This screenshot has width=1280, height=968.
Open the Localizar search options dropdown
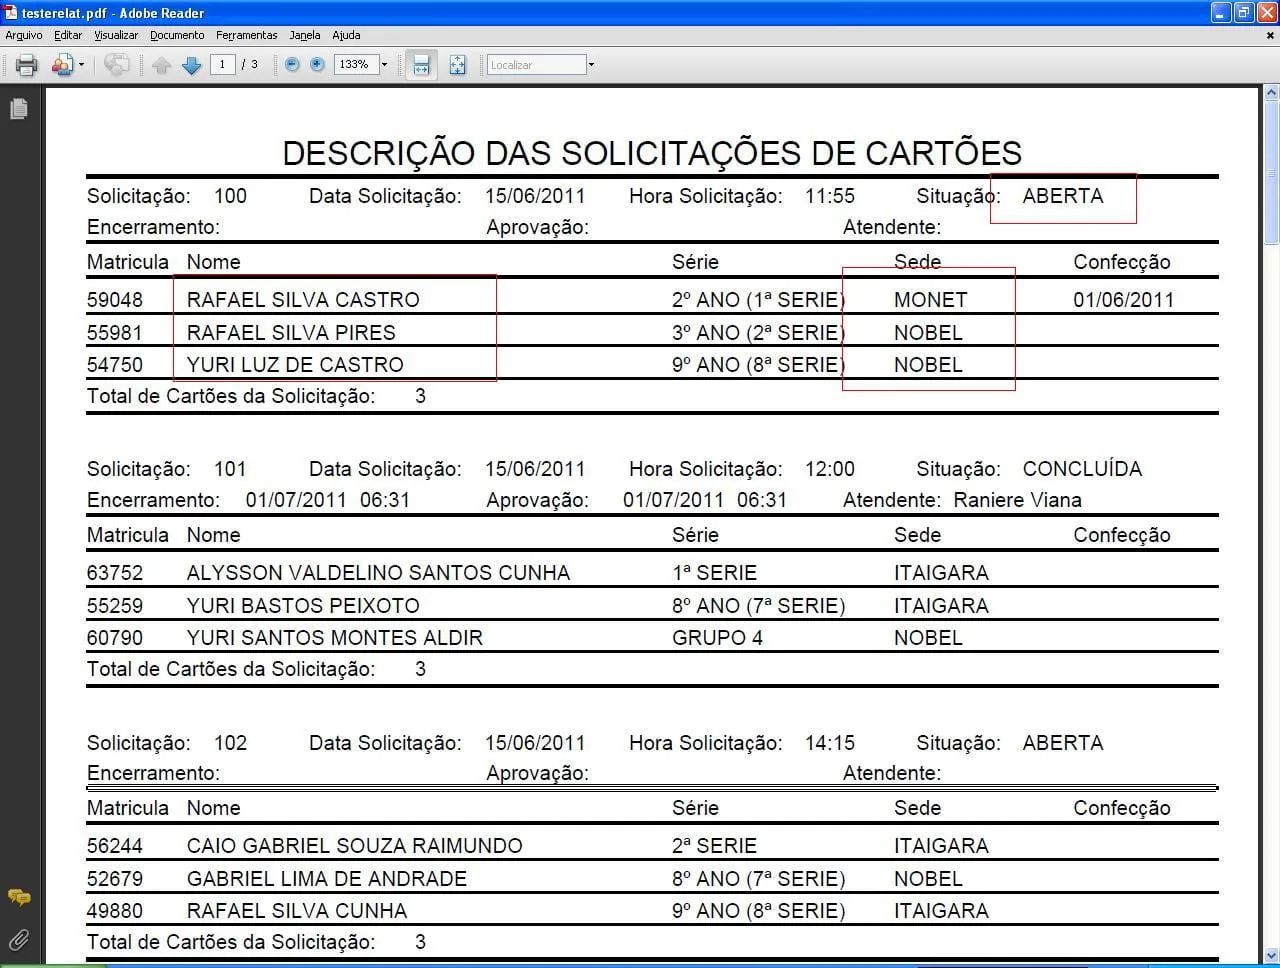tap(591, 65)
